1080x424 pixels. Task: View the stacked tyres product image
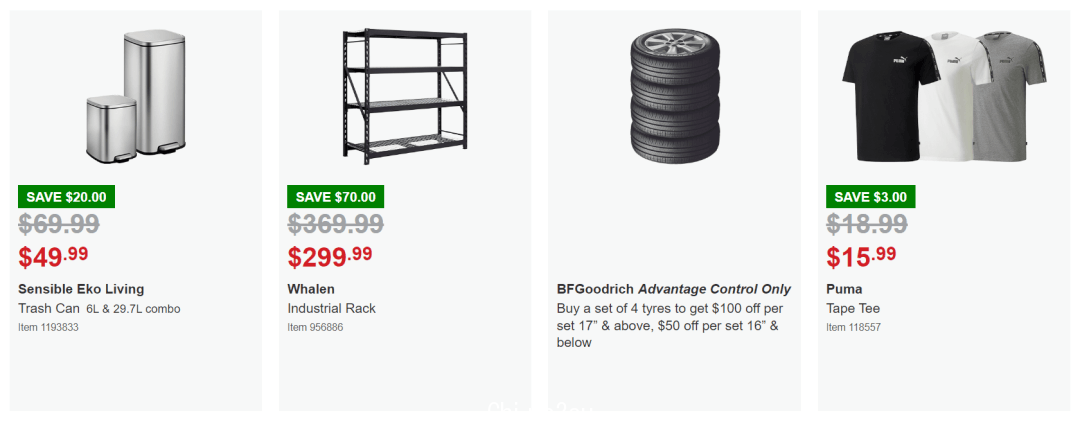(674, 96)
